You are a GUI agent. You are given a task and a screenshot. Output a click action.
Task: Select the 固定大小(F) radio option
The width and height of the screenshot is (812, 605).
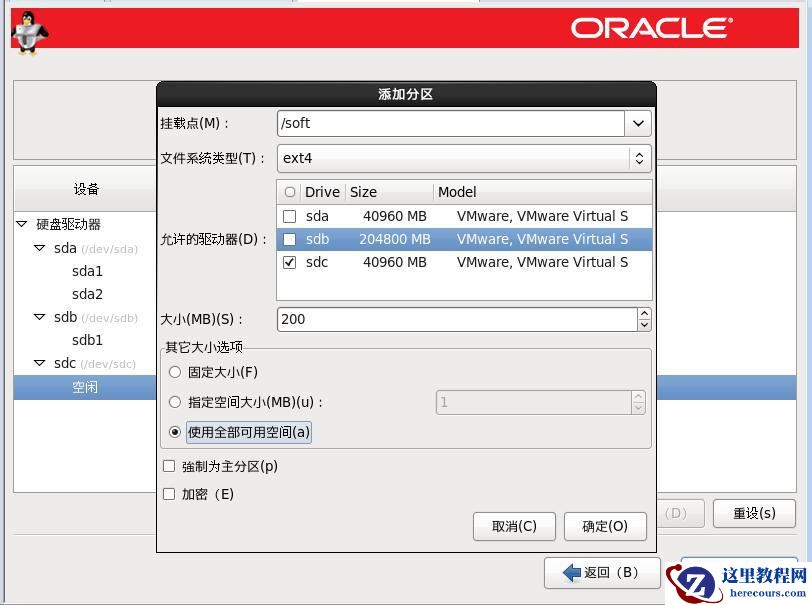tap(175, 372)
